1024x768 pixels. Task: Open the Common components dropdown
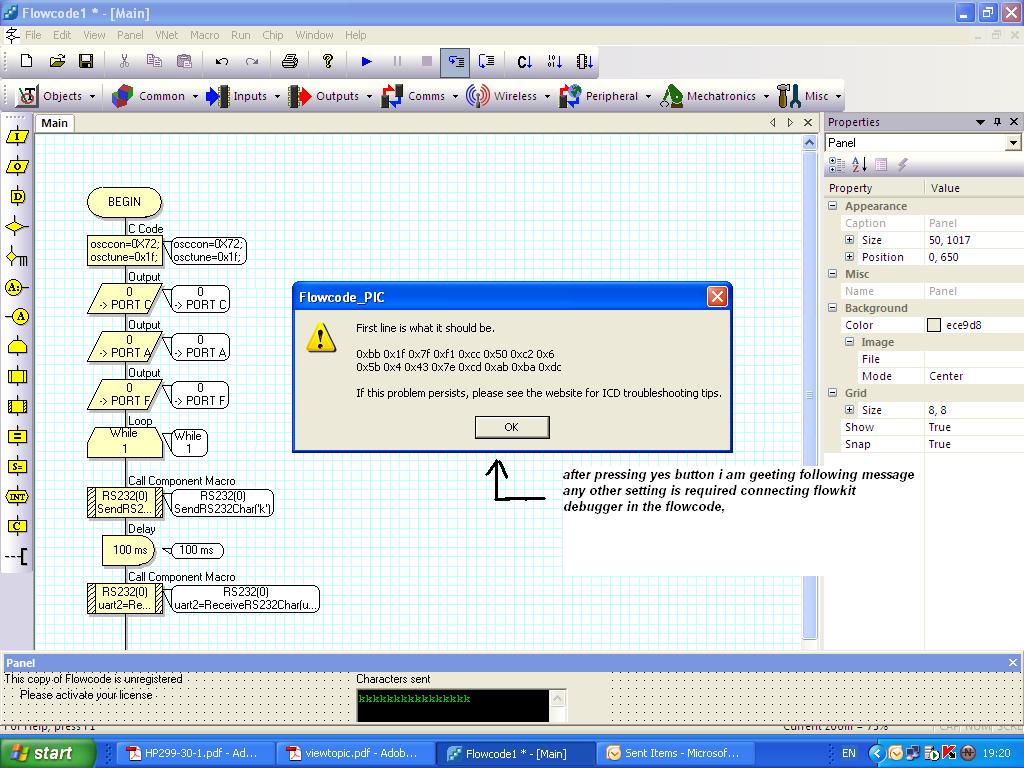pyautogui.click(x=155, y=96)
